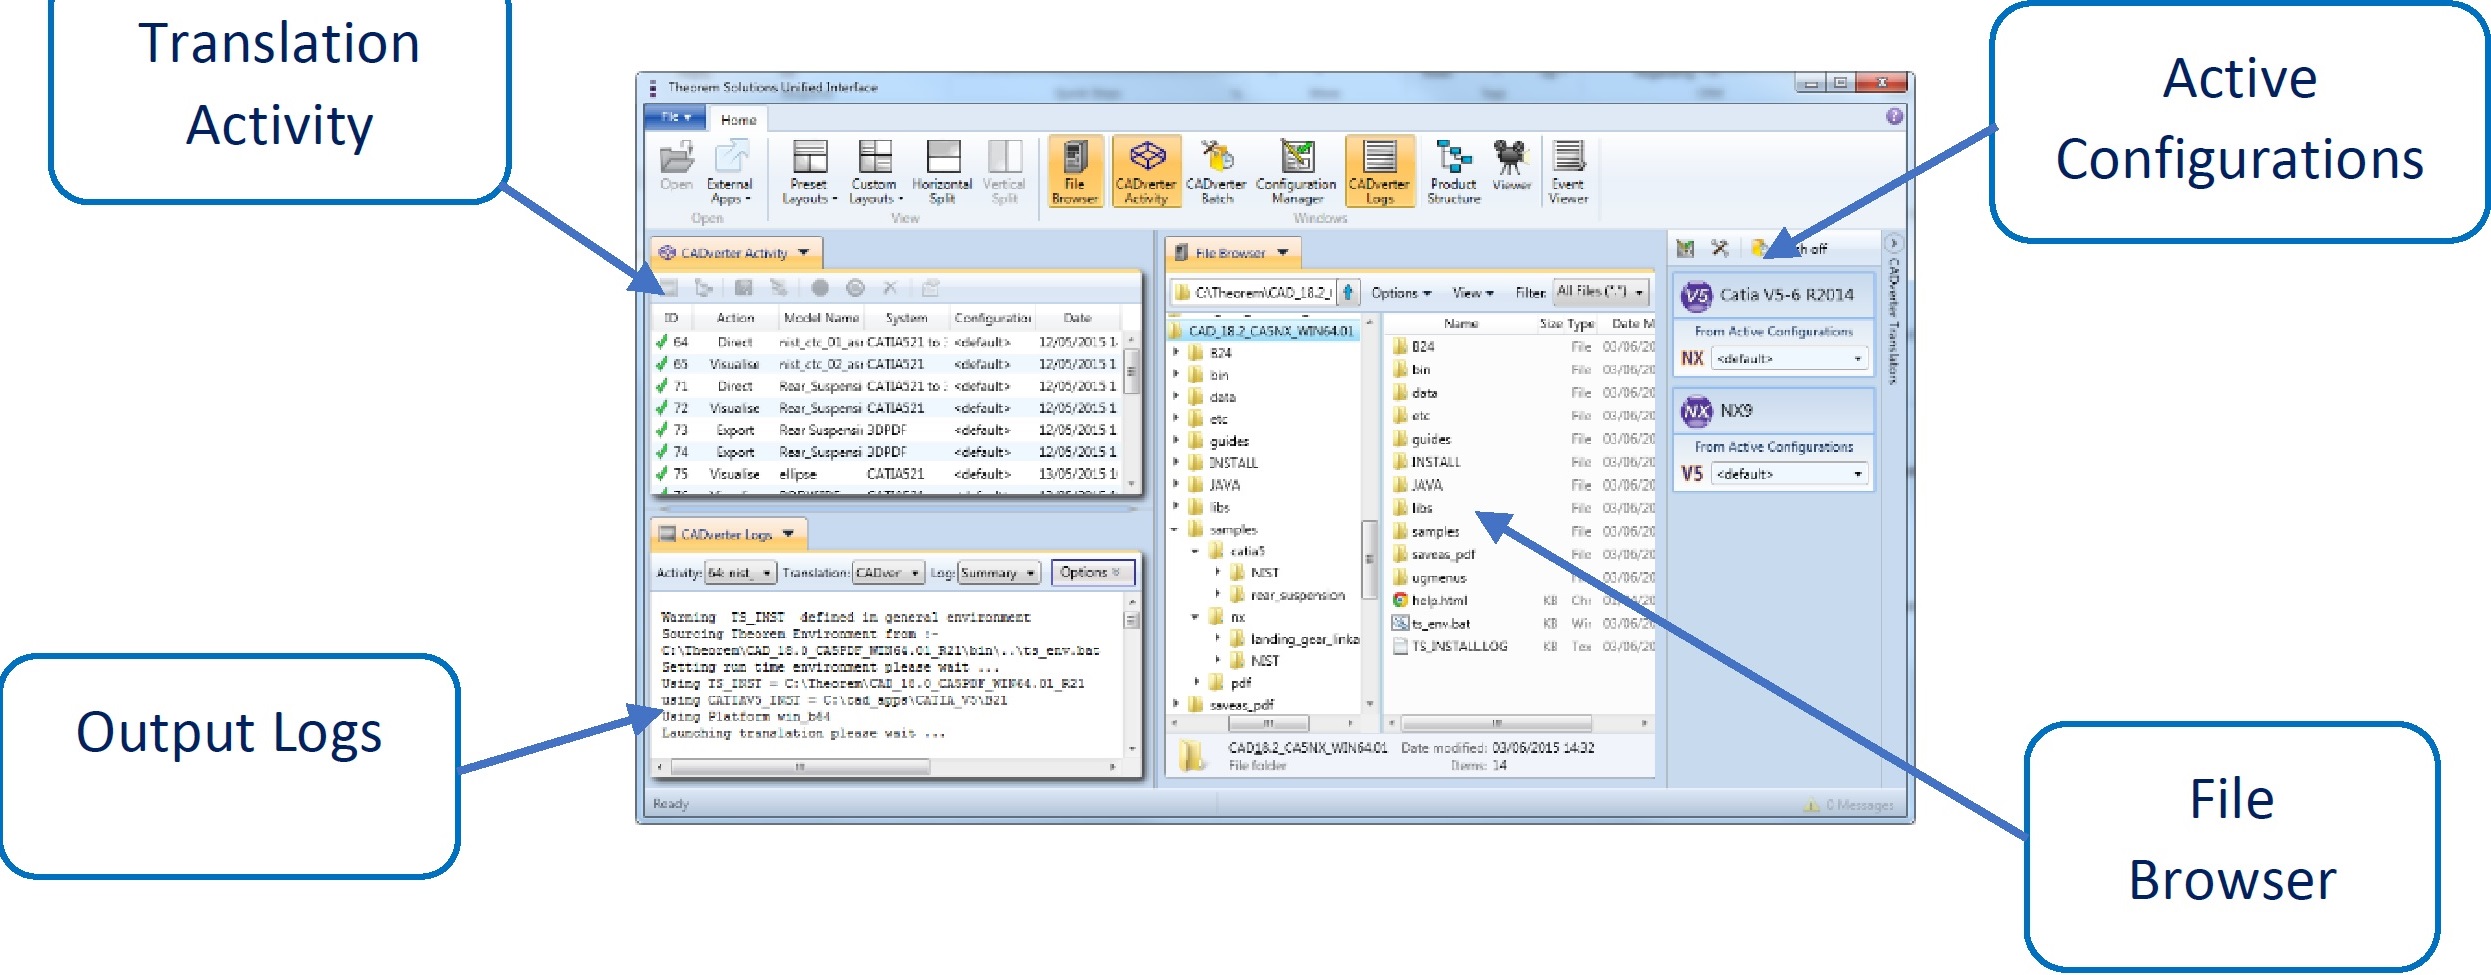Open the CADverter Activity tab dropdown
This screenshot has height=975, width=2491.
[804, 253]
